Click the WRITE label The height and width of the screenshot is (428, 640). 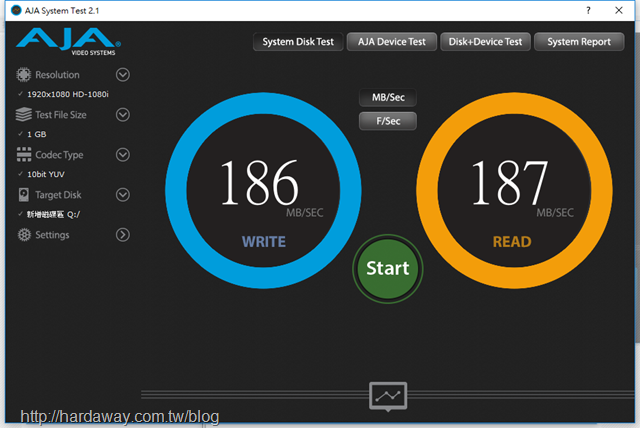[264, 242]
